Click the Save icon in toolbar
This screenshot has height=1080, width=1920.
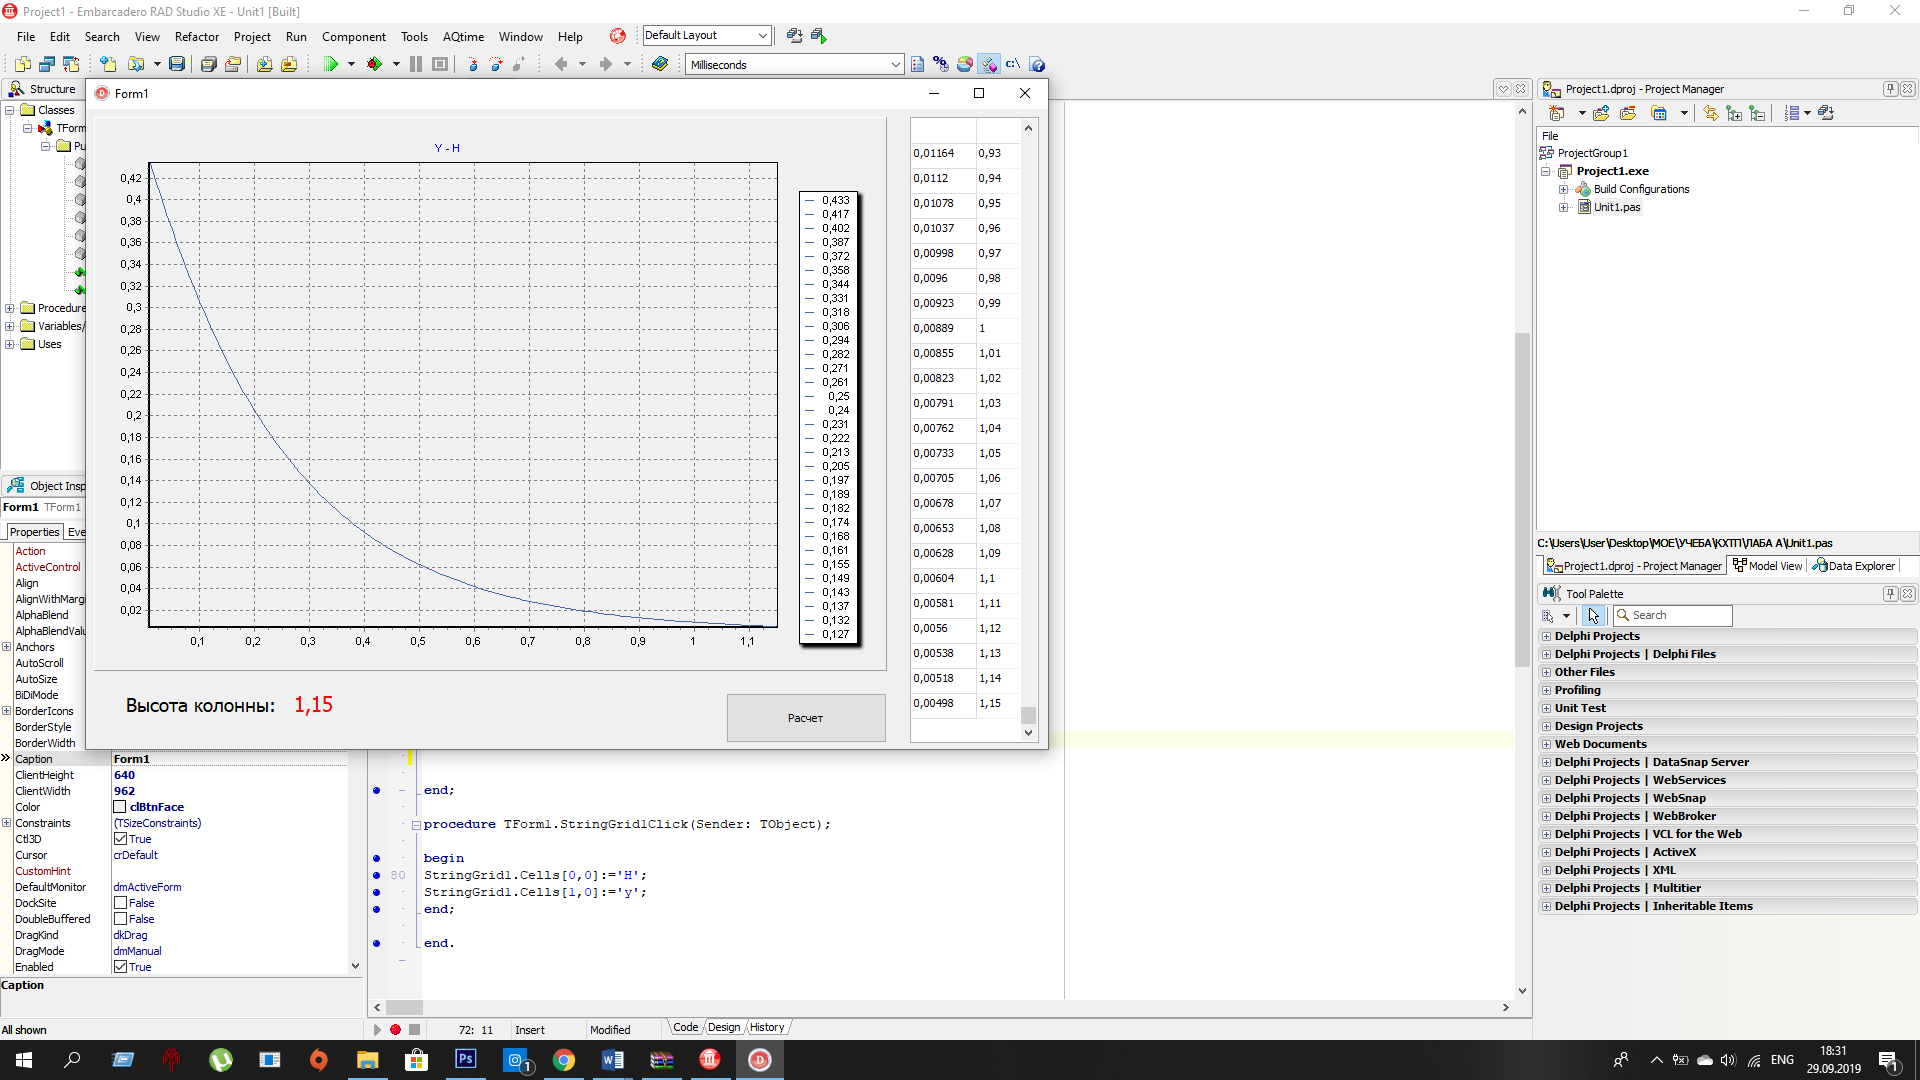177,64
